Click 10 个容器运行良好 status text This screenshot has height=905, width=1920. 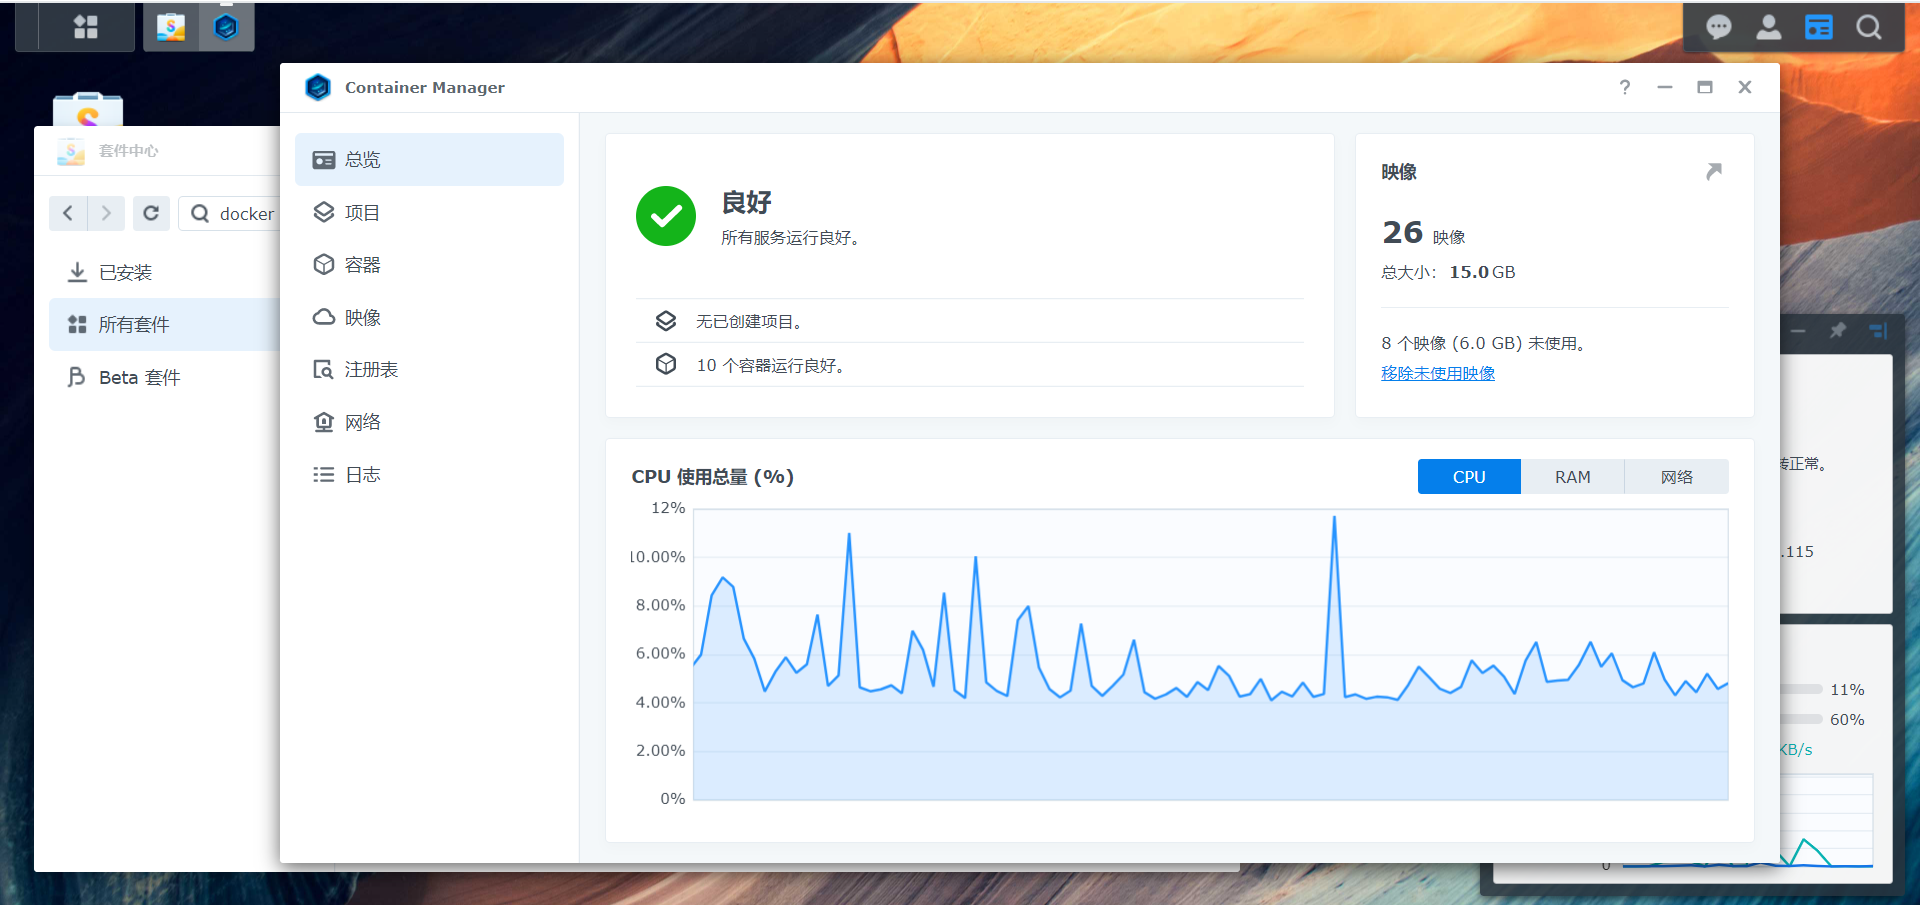click(x=773, y=365)
